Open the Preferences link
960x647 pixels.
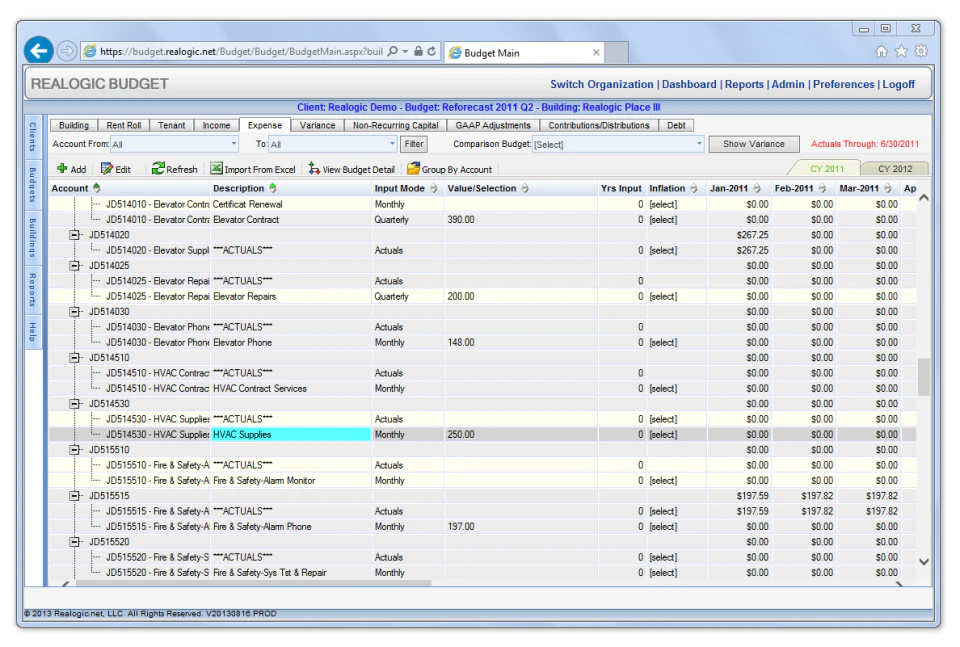click(843, 84)
